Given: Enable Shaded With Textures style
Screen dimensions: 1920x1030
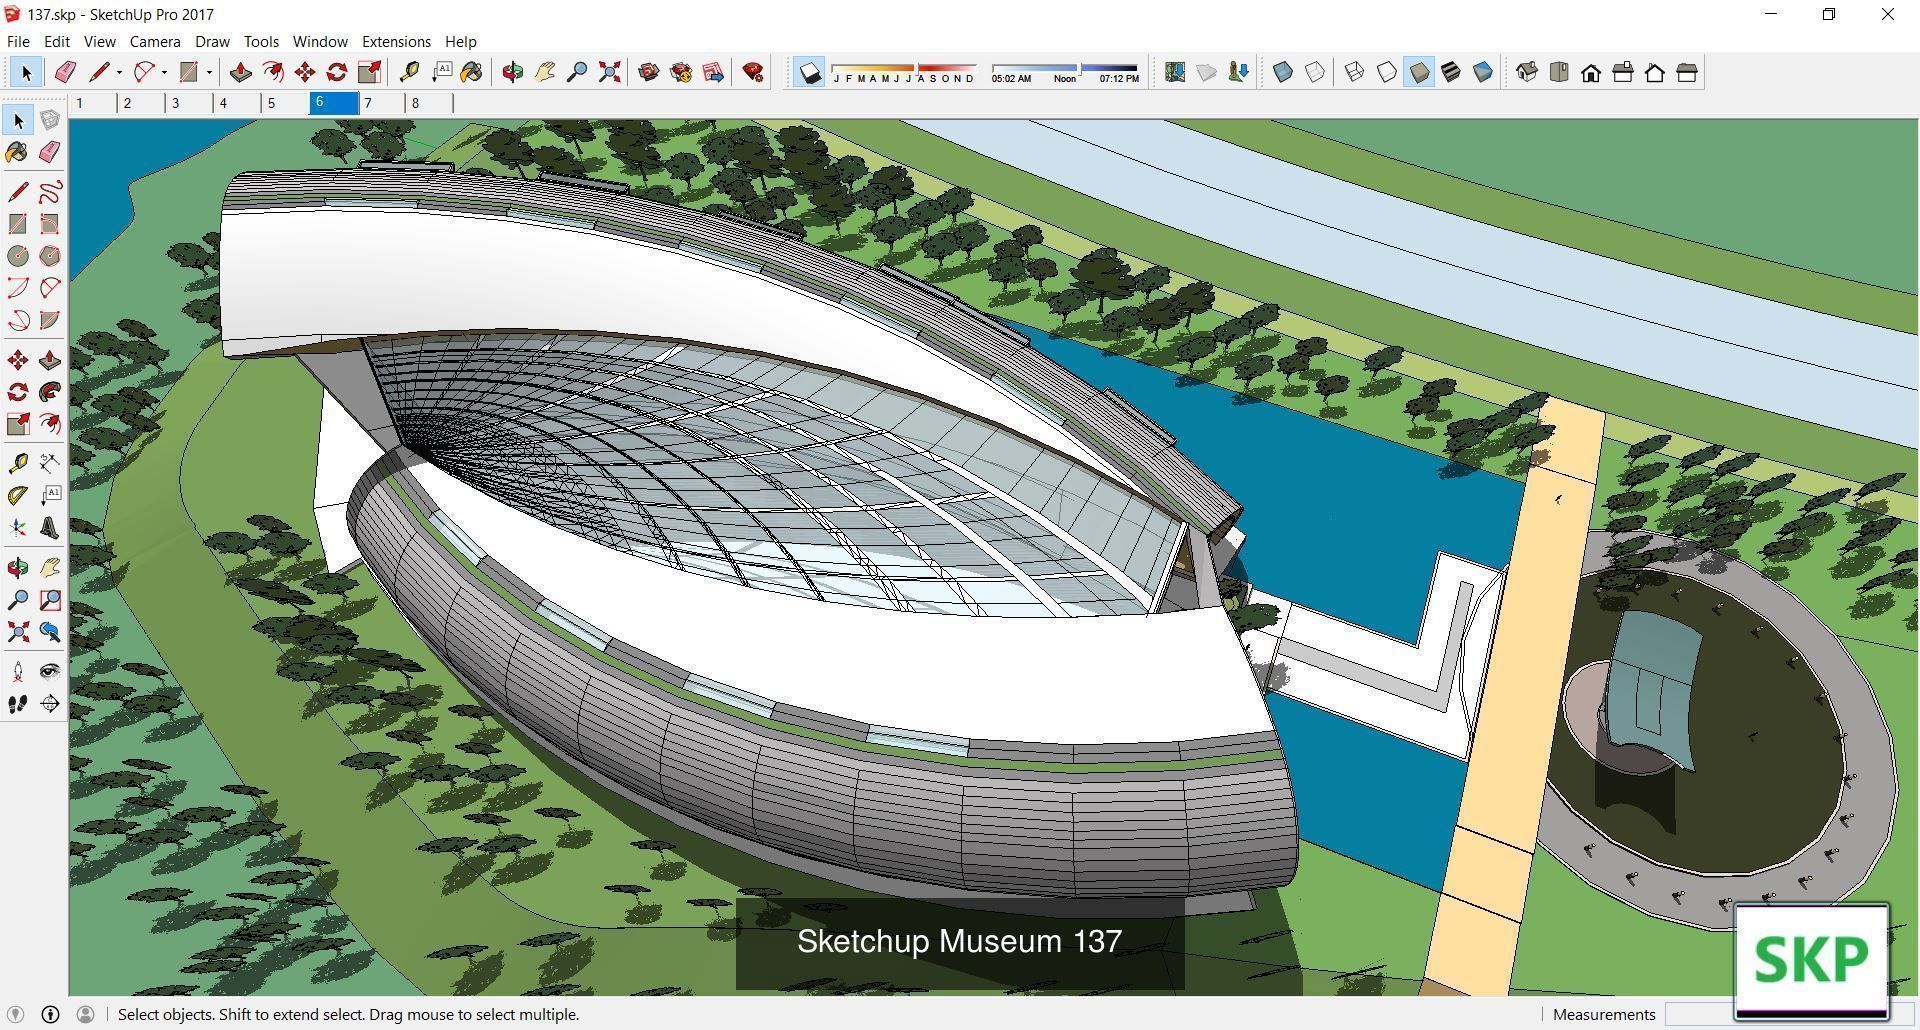Looking at the screenshot, I should point(1451,72).
